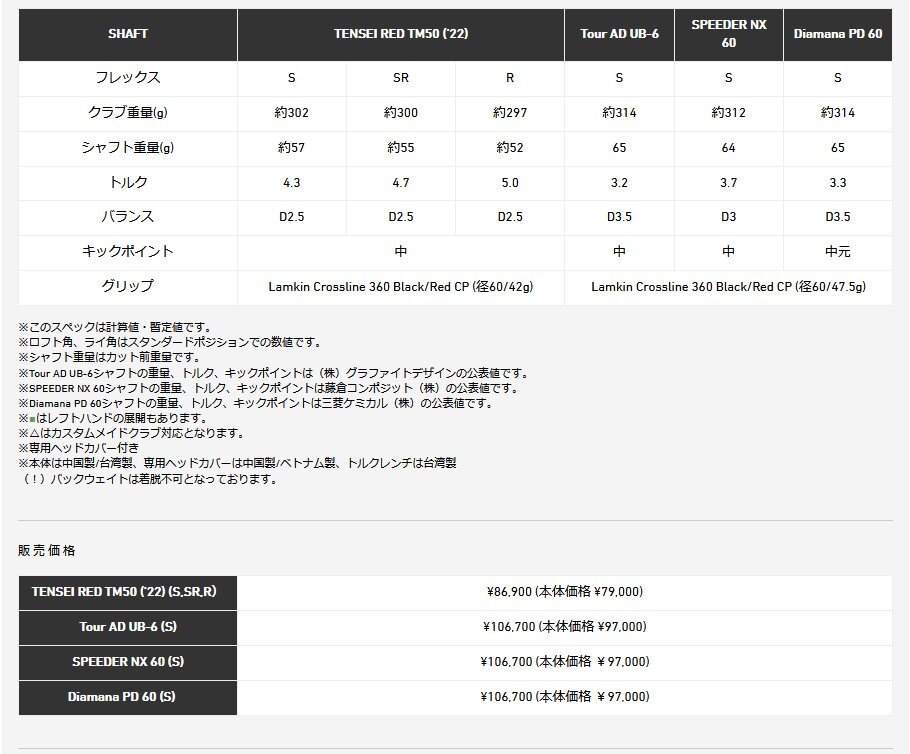This screenshot has height=754, width=910.
Task: Click the TENSEI RED TM50 ('22) price row label
Action: pyautogui.click(x=128, y=593)
